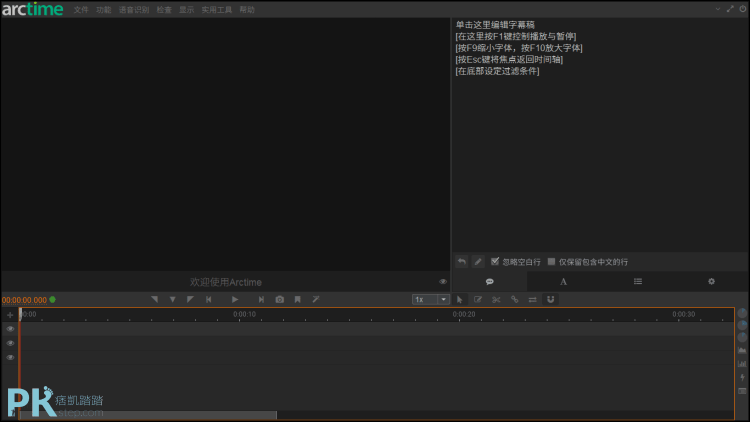Click the line [在底部设定过滤条件]

pyautogui.click(x=497, y=71)
